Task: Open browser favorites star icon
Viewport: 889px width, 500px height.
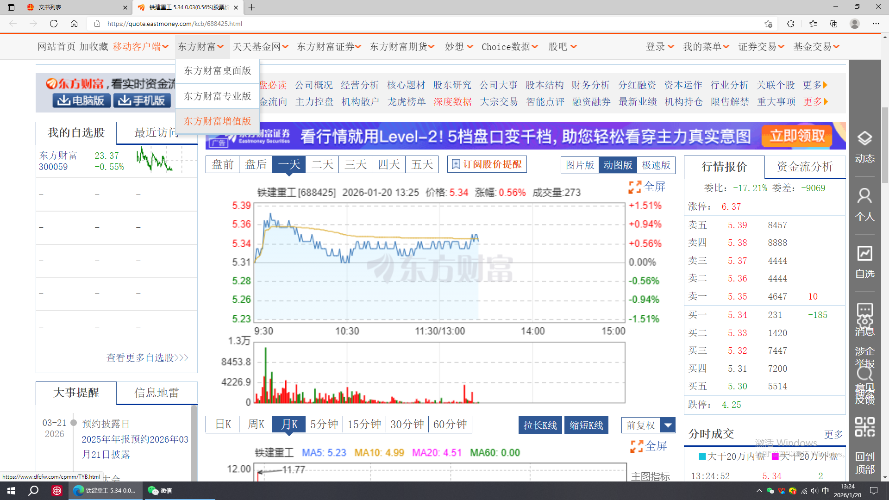Action: [x=813, y=24]
